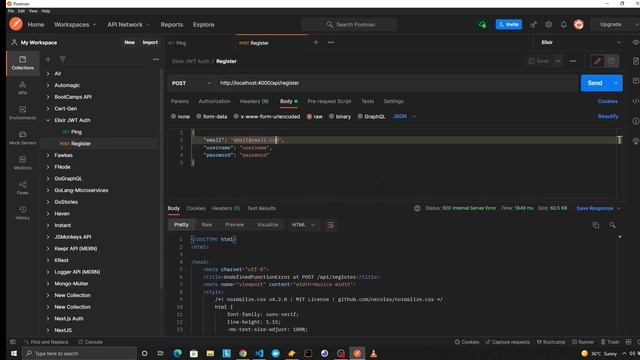Collapse the Elixir JWT Auth collection

click(x=48, y=120)
